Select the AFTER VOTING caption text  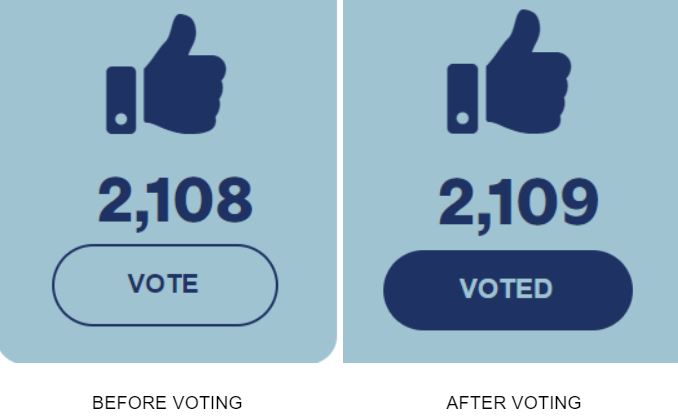(x=514, y=403)
